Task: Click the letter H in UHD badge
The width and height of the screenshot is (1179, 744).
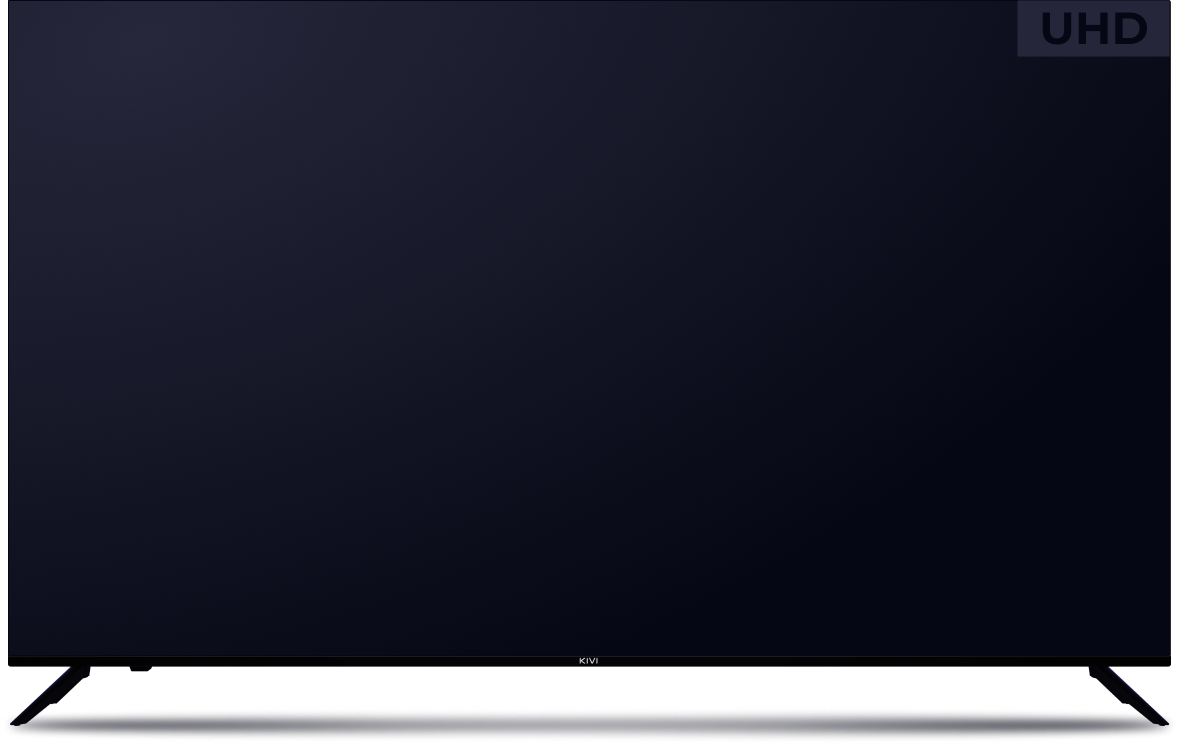Action: (1093, 29)
